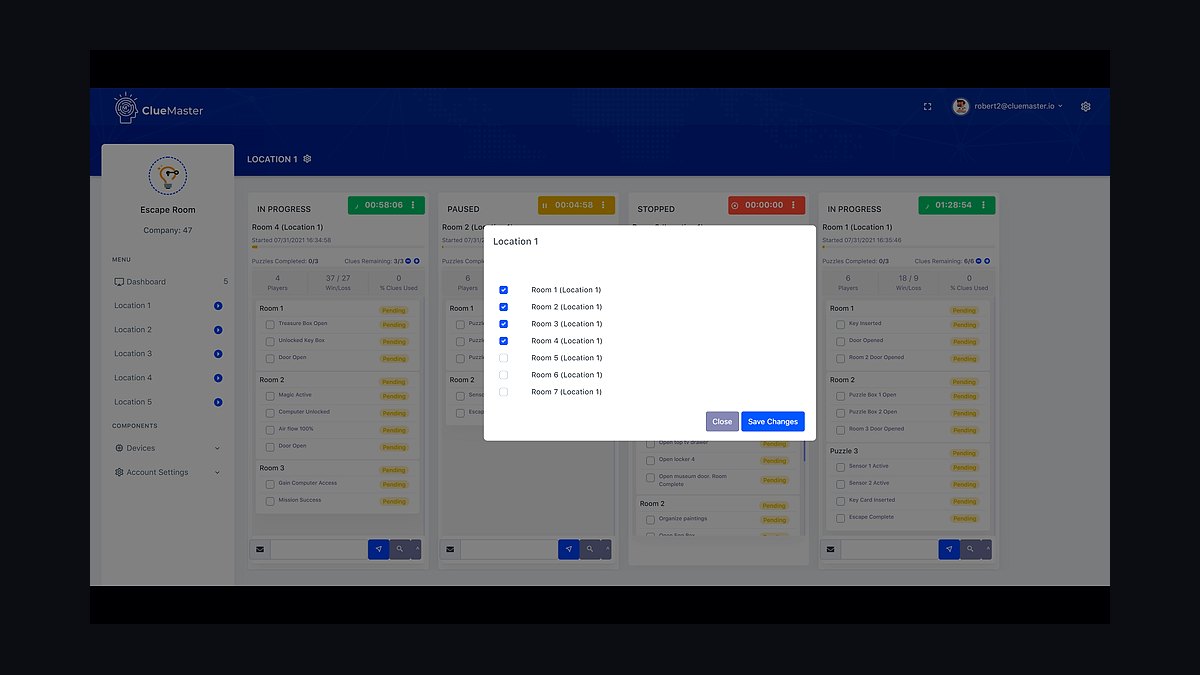Expand Account Settings menu in sidebar
This screenshot has height=675, width=1200.
(x=167, y=472)
